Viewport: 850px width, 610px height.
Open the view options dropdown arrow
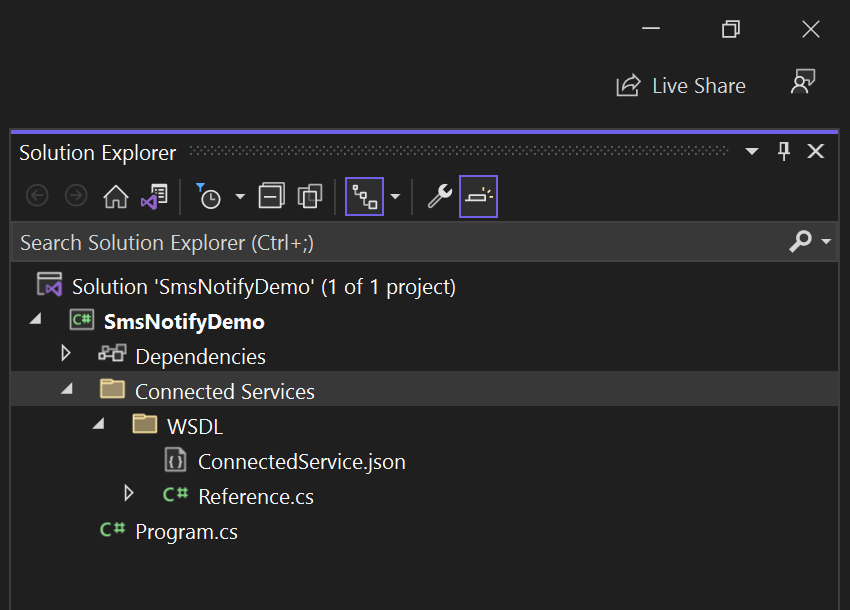pos(395,197)
